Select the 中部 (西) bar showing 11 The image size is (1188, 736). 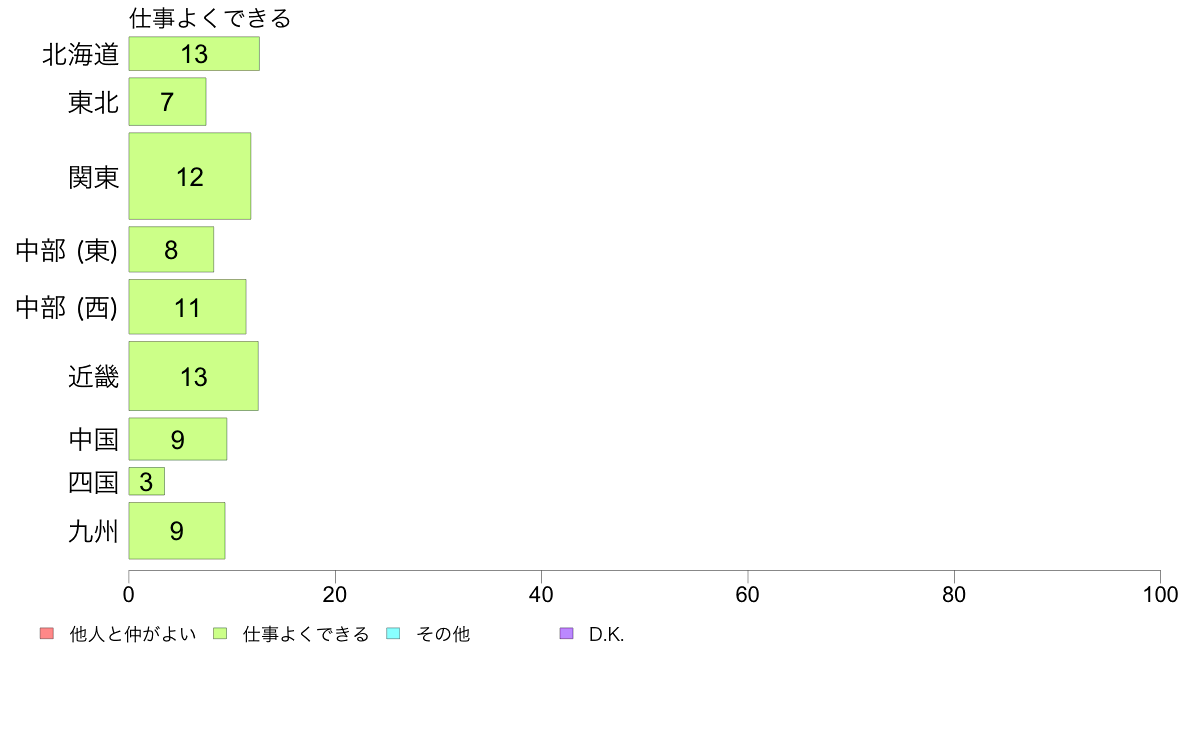187,307
